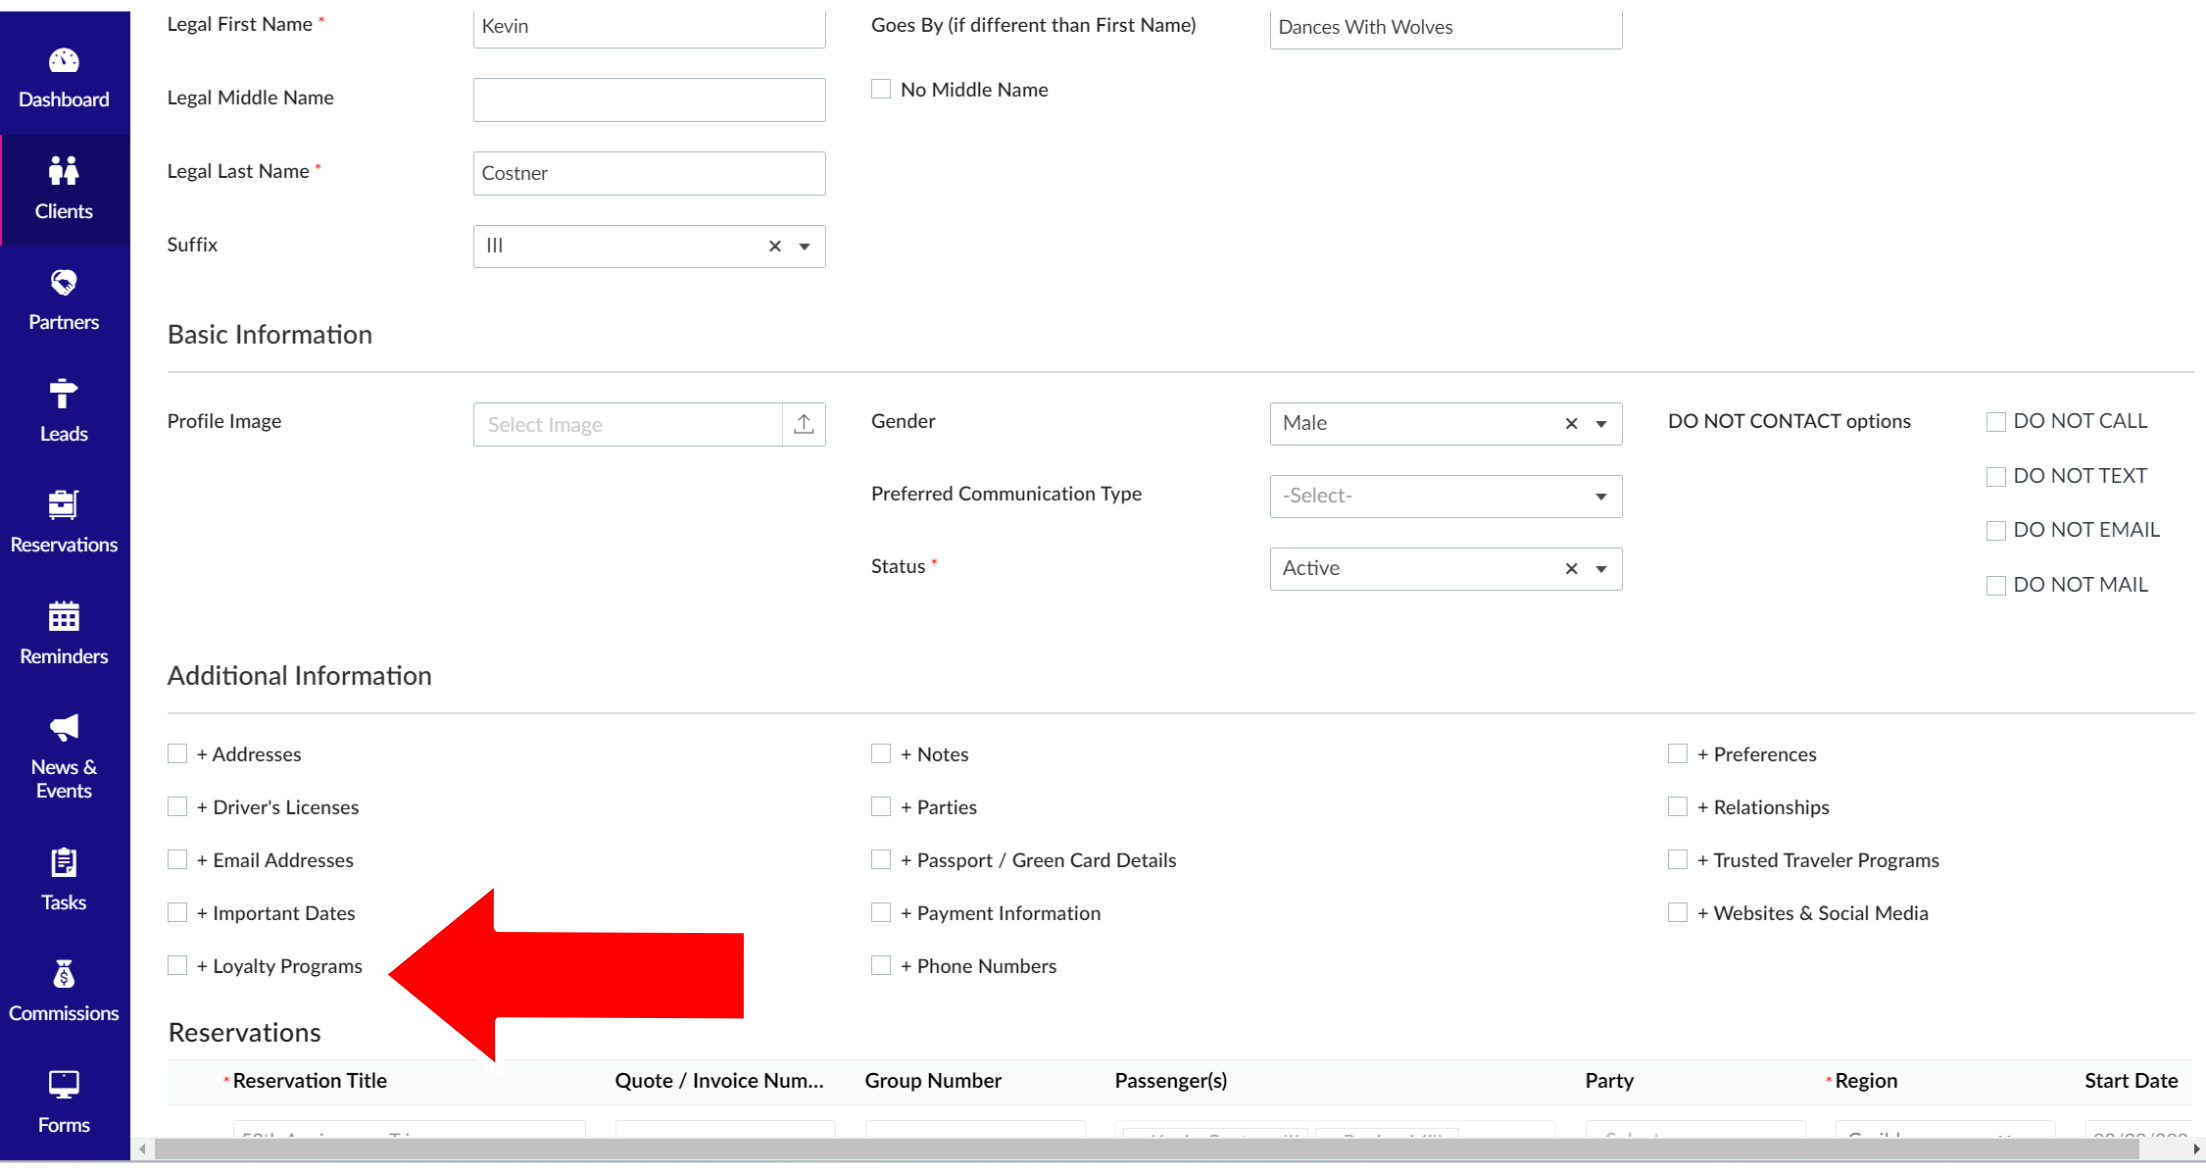
Task: Tick the DO NOT EMAIL checkbox
Action: coord(1995,530)
